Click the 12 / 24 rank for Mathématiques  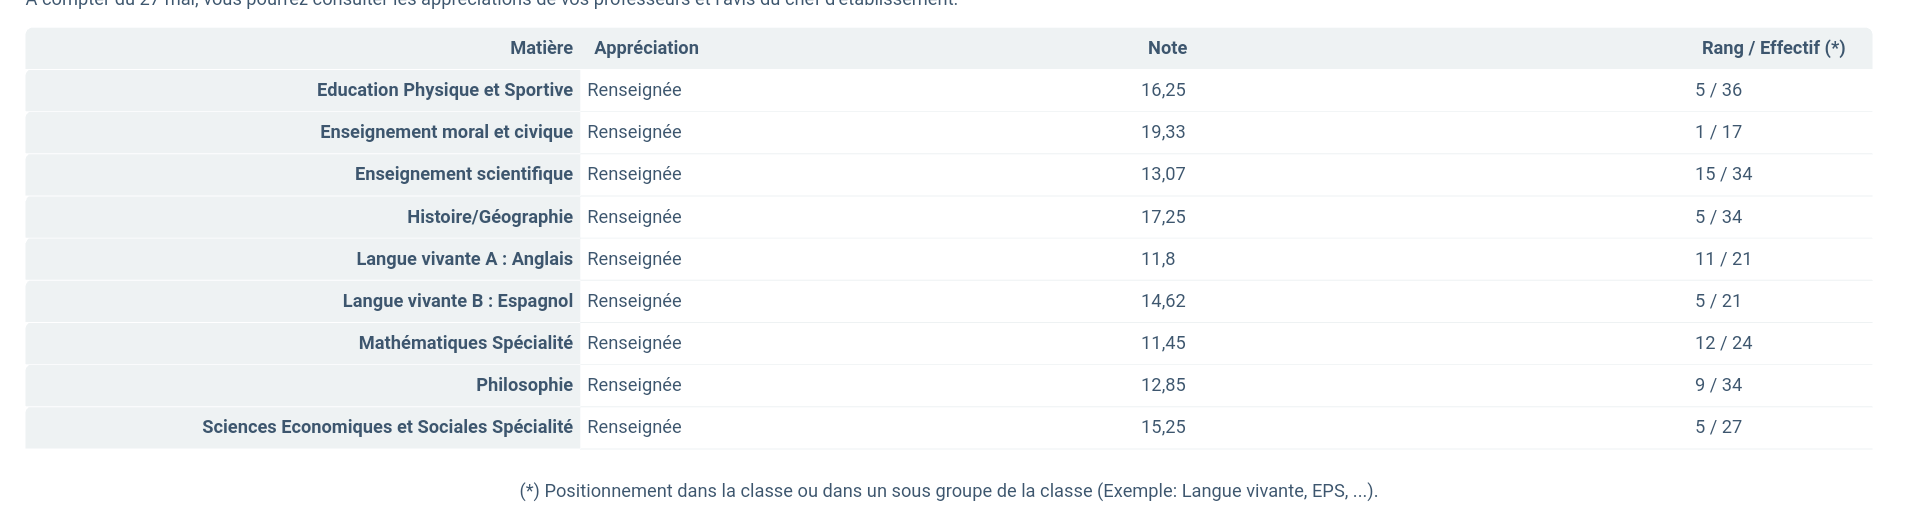click(x=1723, y=343)
